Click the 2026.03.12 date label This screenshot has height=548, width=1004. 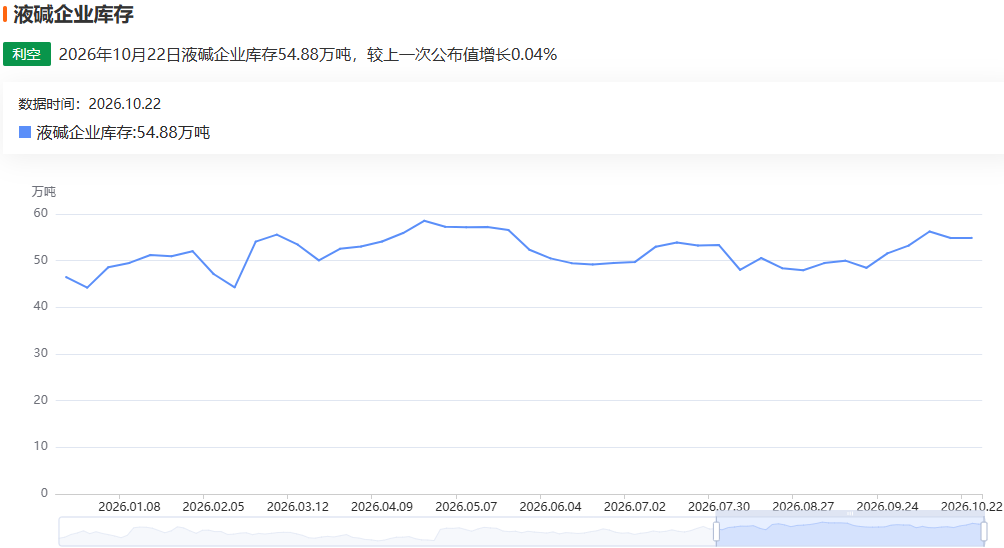pyautogui.click(x=298, y=506)
